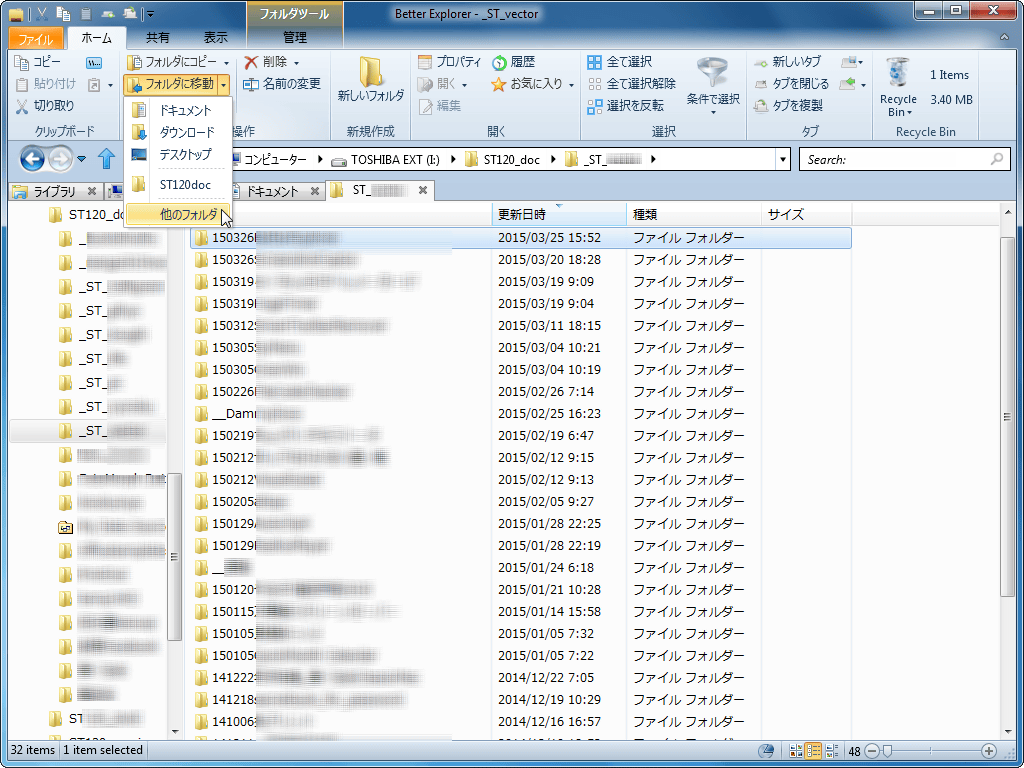Open the navigation history dropdown arrow
This screenshot has height=768, width=1024.
(x=81, y=159)
